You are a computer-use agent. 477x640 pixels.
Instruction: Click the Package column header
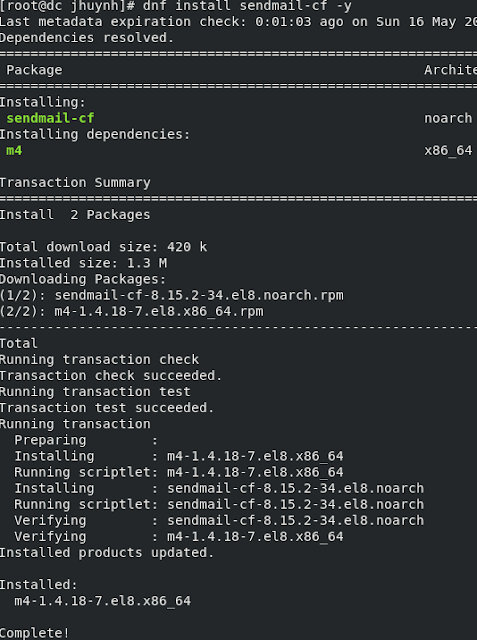point(34,70)
